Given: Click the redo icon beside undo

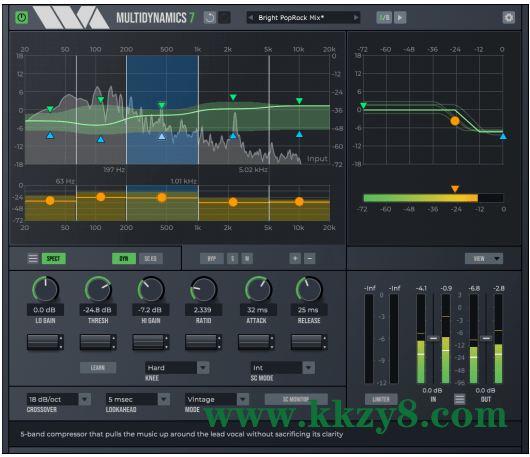Looking at the screenshot, I should 224,18.
